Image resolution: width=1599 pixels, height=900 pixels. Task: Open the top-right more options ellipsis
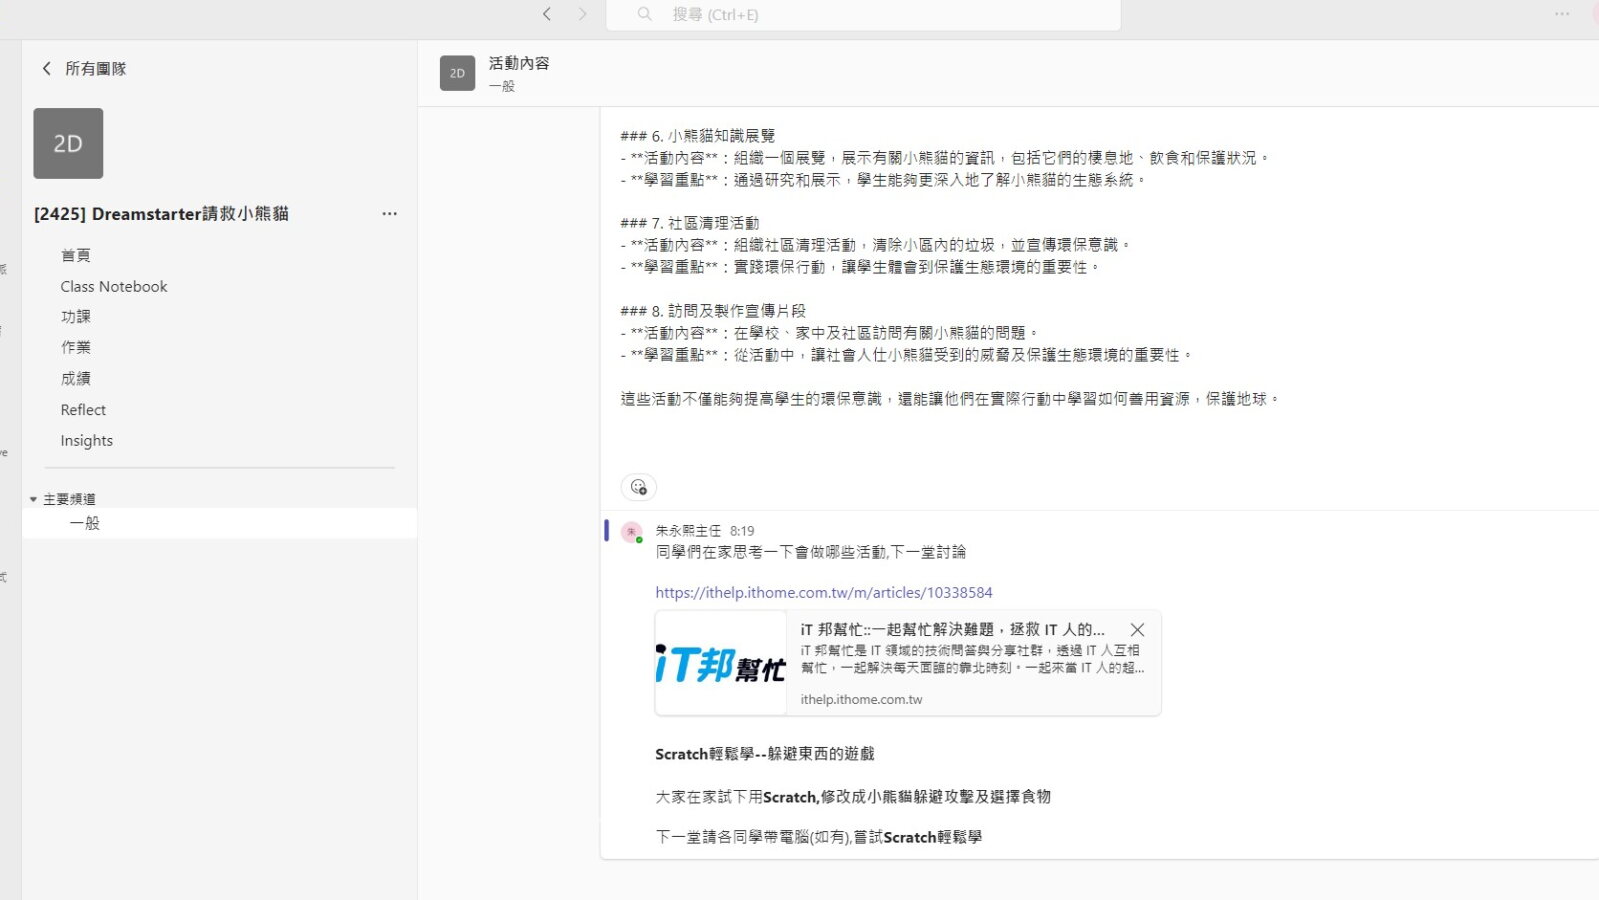(x=1562, y=14)
